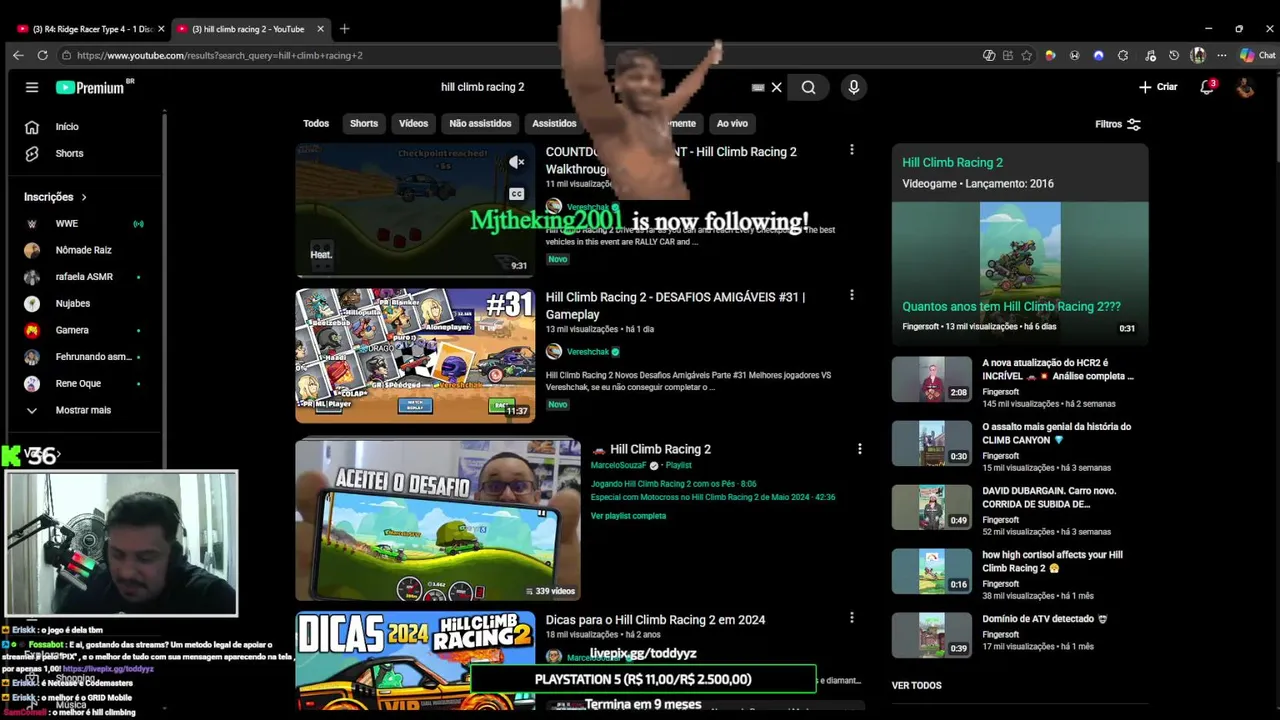This screenshot has height=720, width=1280.
Task: Open Hill Climb Racing 2 game card title
Action: (952, 162)
